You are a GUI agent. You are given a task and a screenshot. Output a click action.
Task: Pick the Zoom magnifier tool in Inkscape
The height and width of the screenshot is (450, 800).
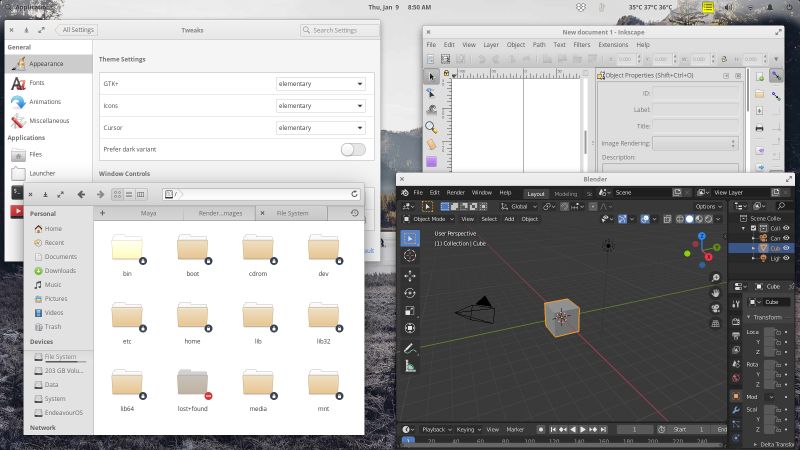(x=431, y=127)
